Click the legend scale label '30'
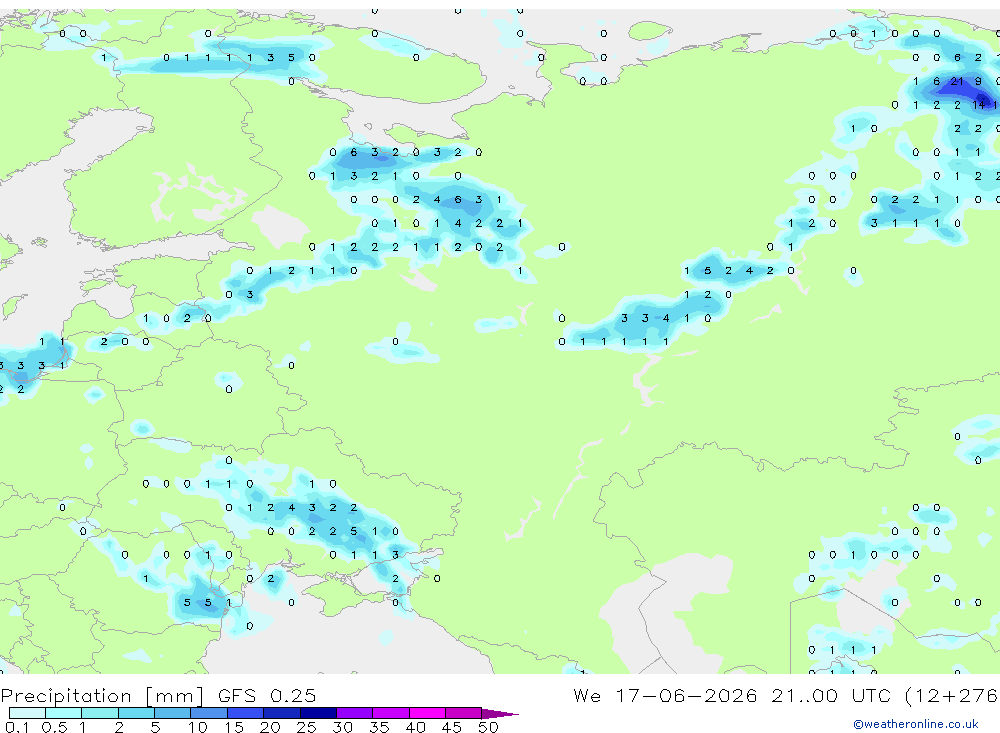Screen dimensions: 1000x733 pos(342,727)
